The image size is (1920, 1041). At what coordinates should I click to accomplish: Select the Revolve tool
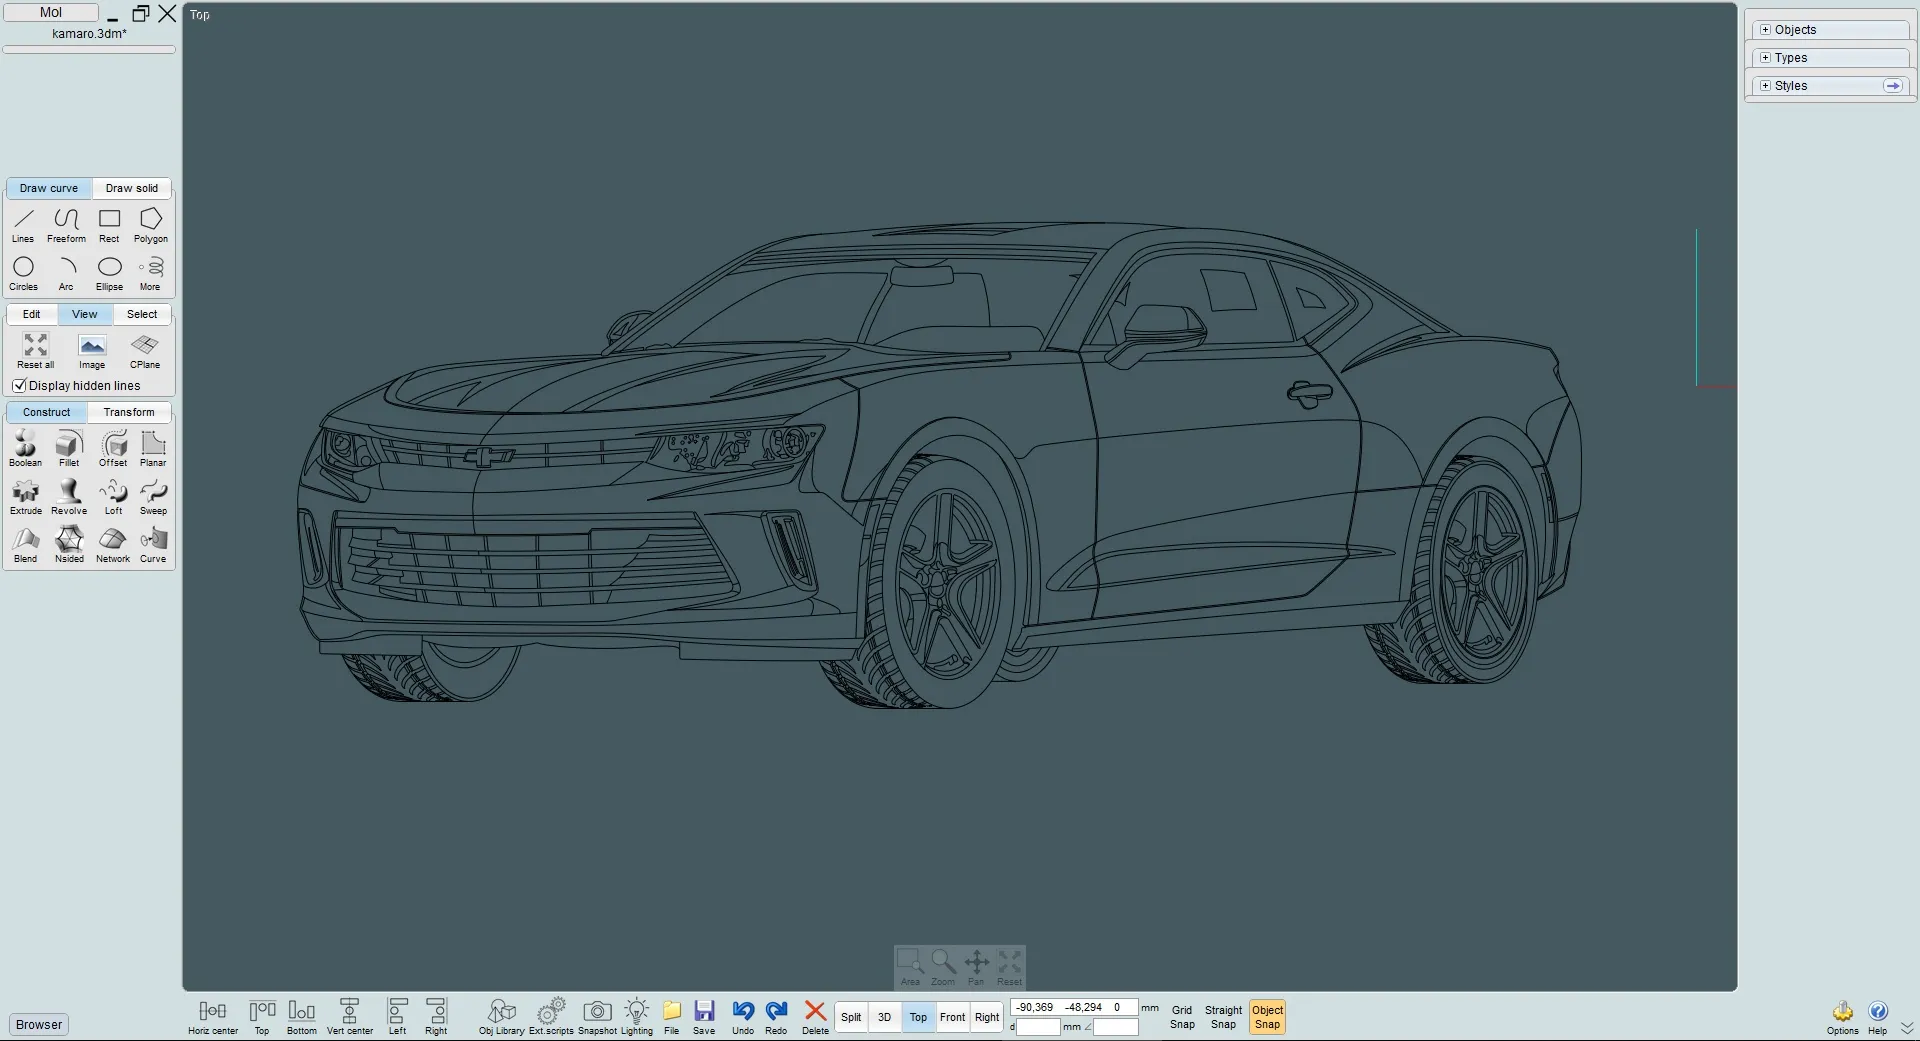pos(69,497)
